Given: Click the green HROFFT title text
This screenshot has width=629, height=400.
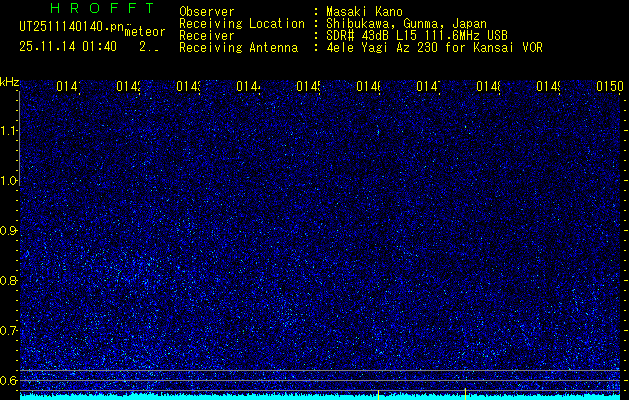Looking at the screenshot, I should click(102, 8).
